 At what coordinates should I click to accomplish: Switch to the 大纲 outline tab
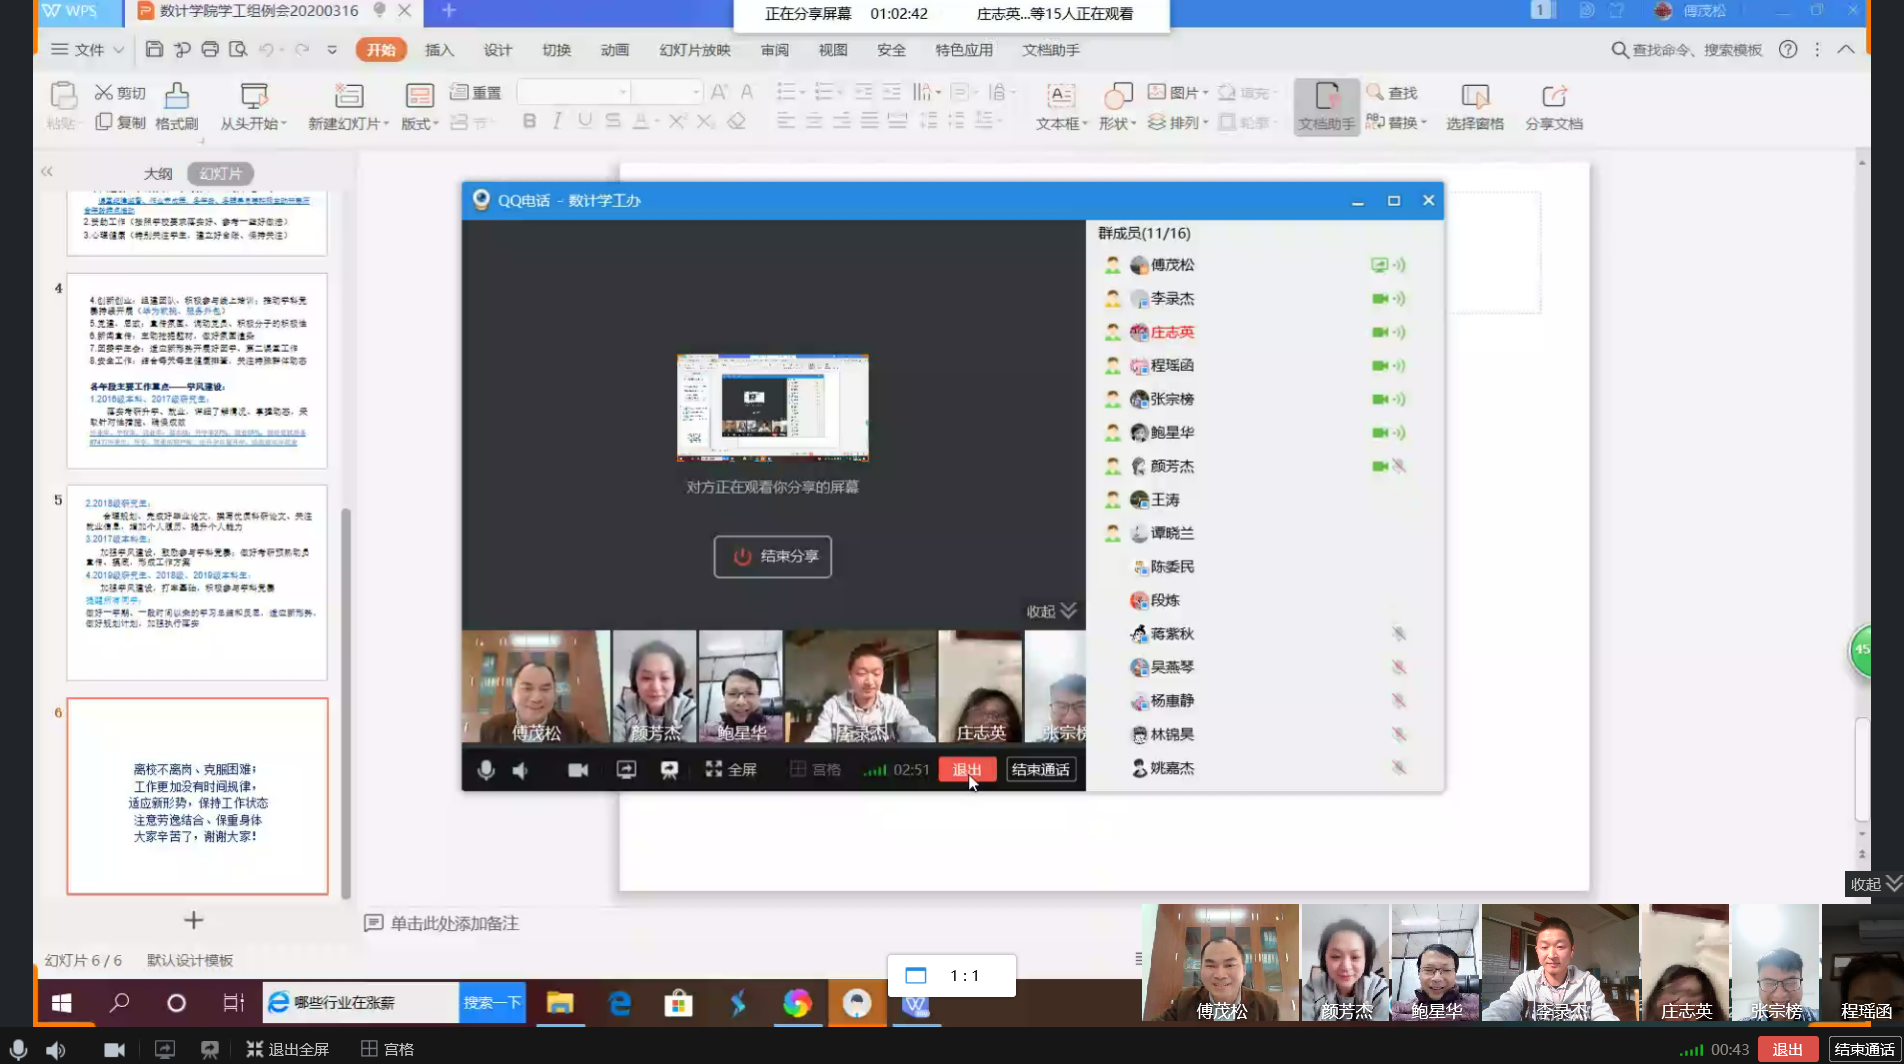point(158,173)
